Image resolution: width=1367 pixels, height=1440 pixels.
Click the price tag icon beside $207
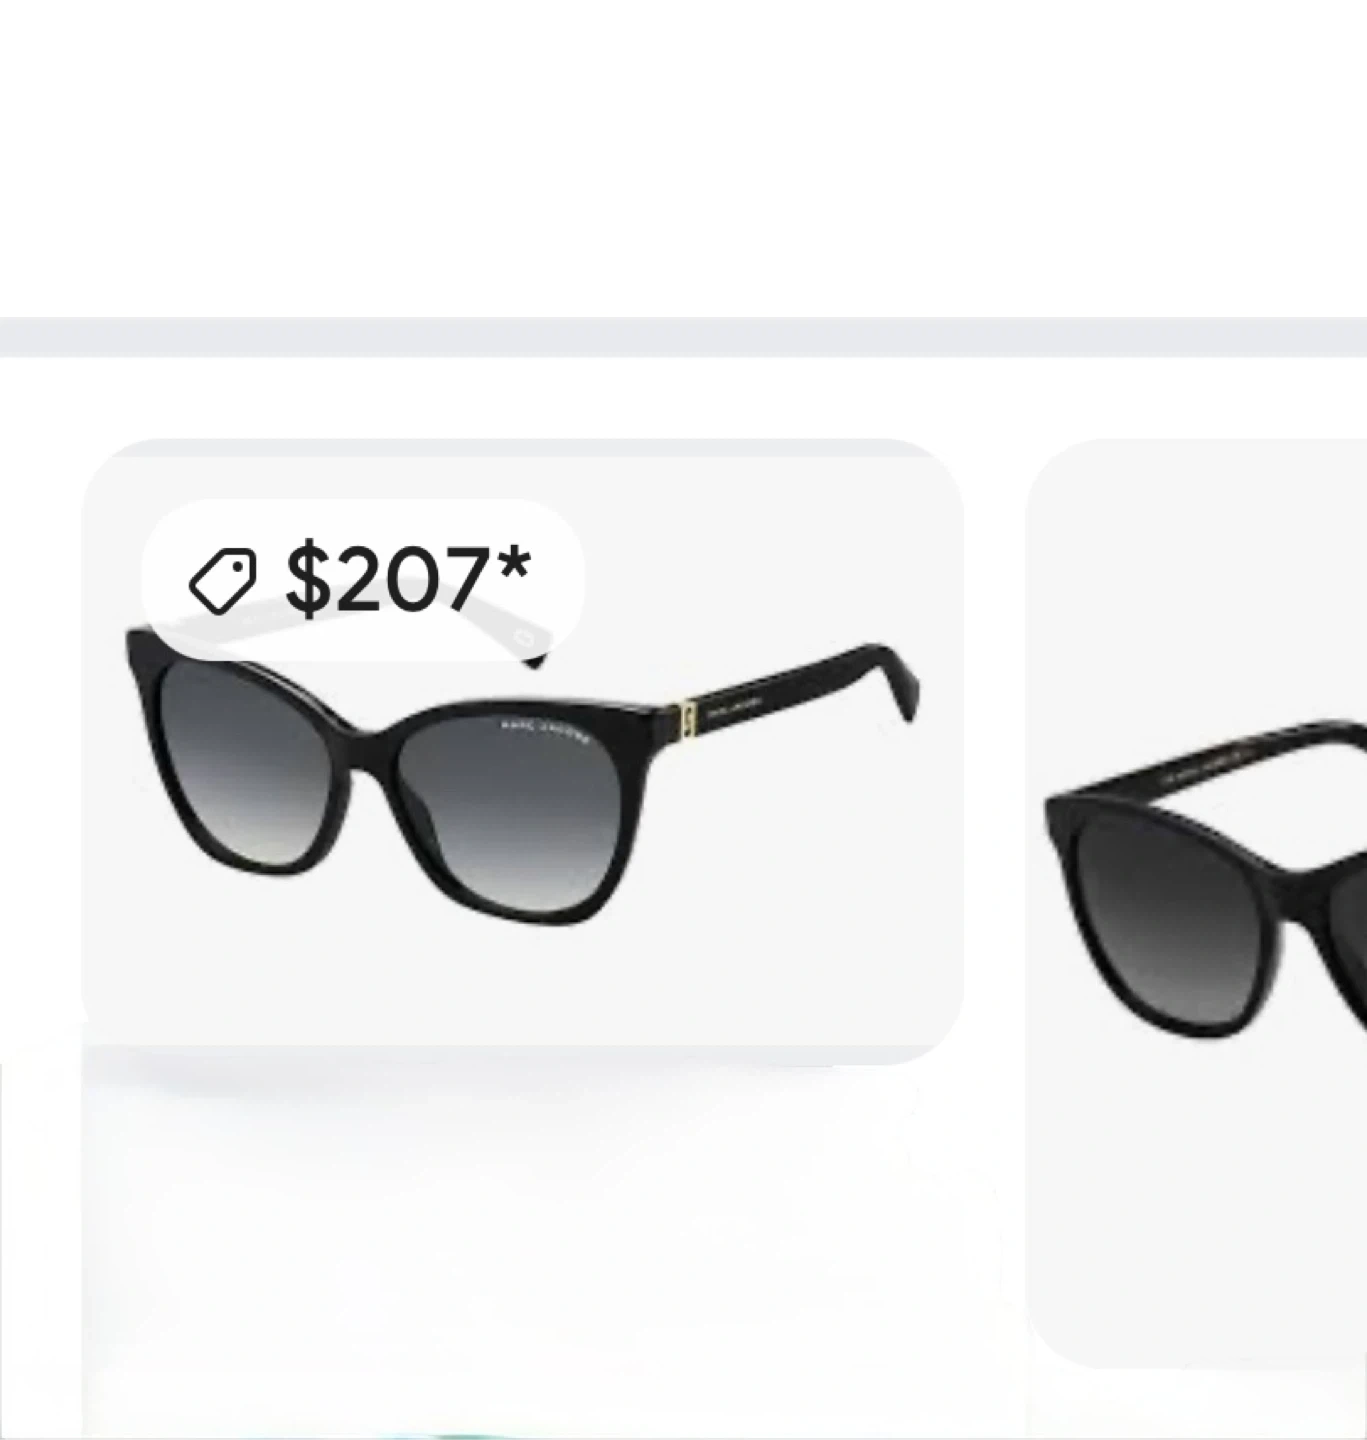(x=222, y=580)
